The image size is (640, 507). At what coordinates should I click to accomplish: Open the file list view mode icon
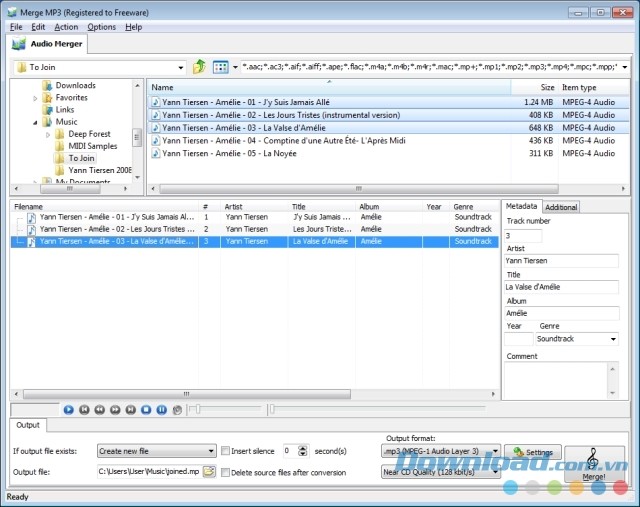pyautogui.click(x=221, y=67)
